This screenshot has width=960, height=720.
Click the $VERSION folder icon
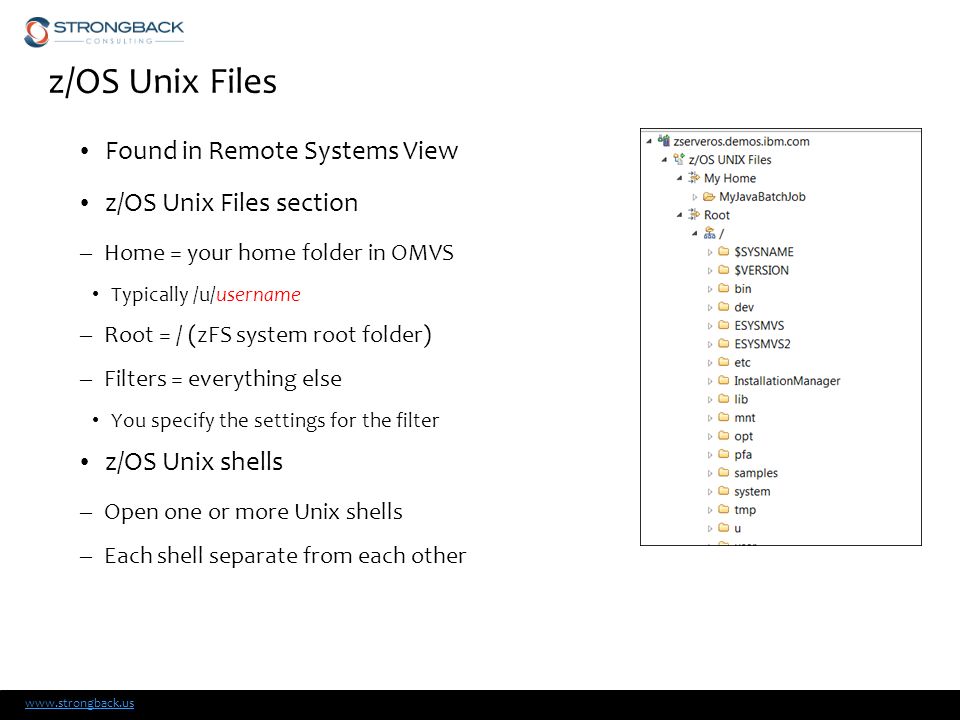click(724, 269)
